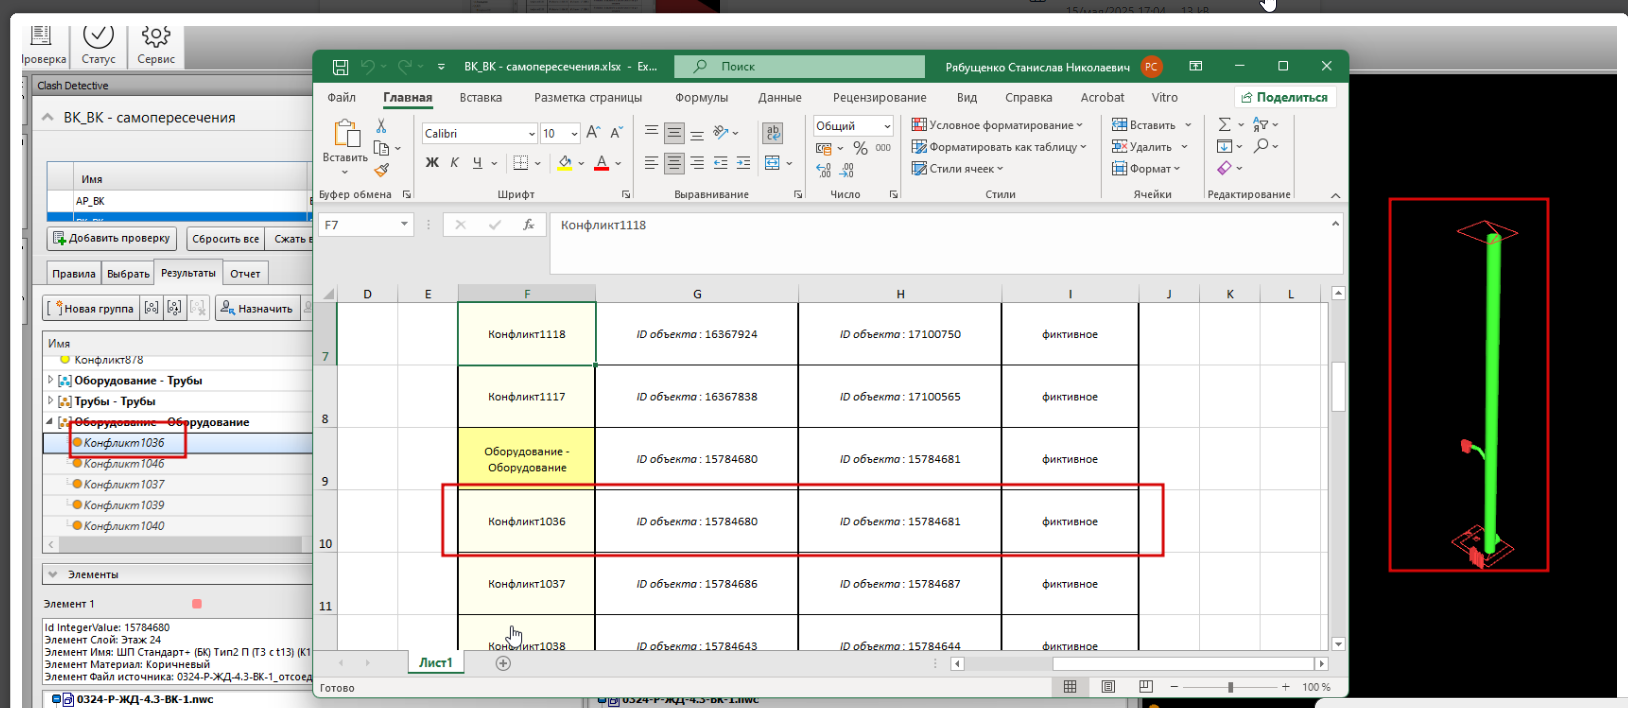Viewport: 1628px width, 708px height.
Task: Apply percent style to cell
Action: [x=860, y=148]
